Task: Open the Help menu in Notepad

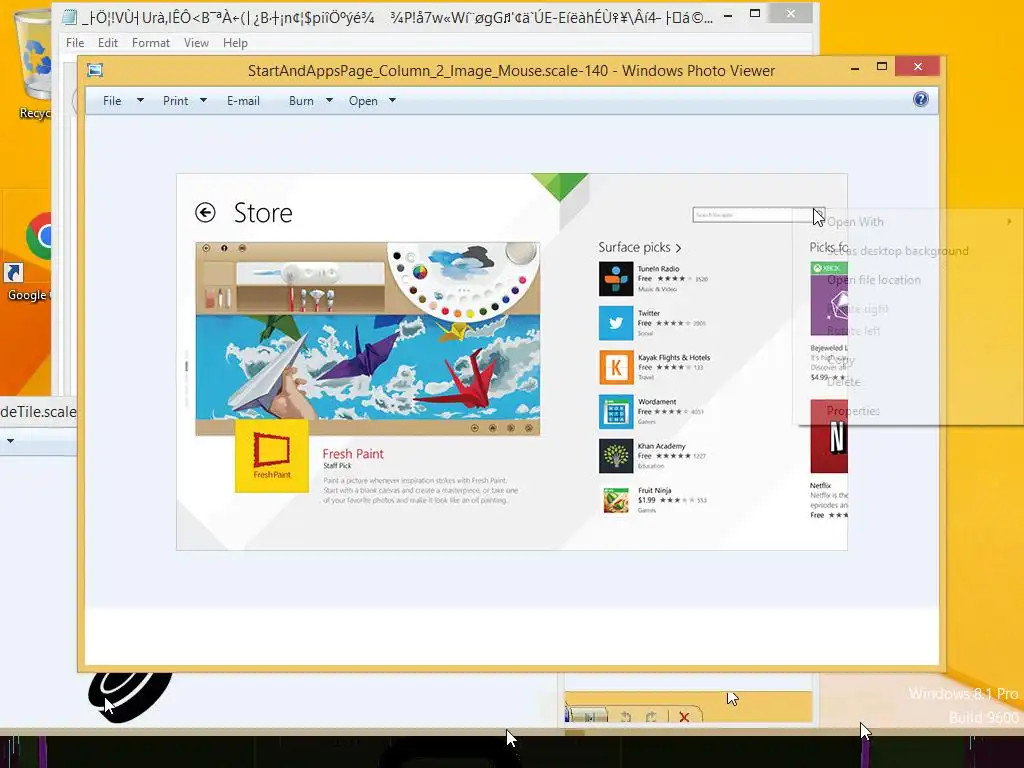Action: tap(235, 43)
